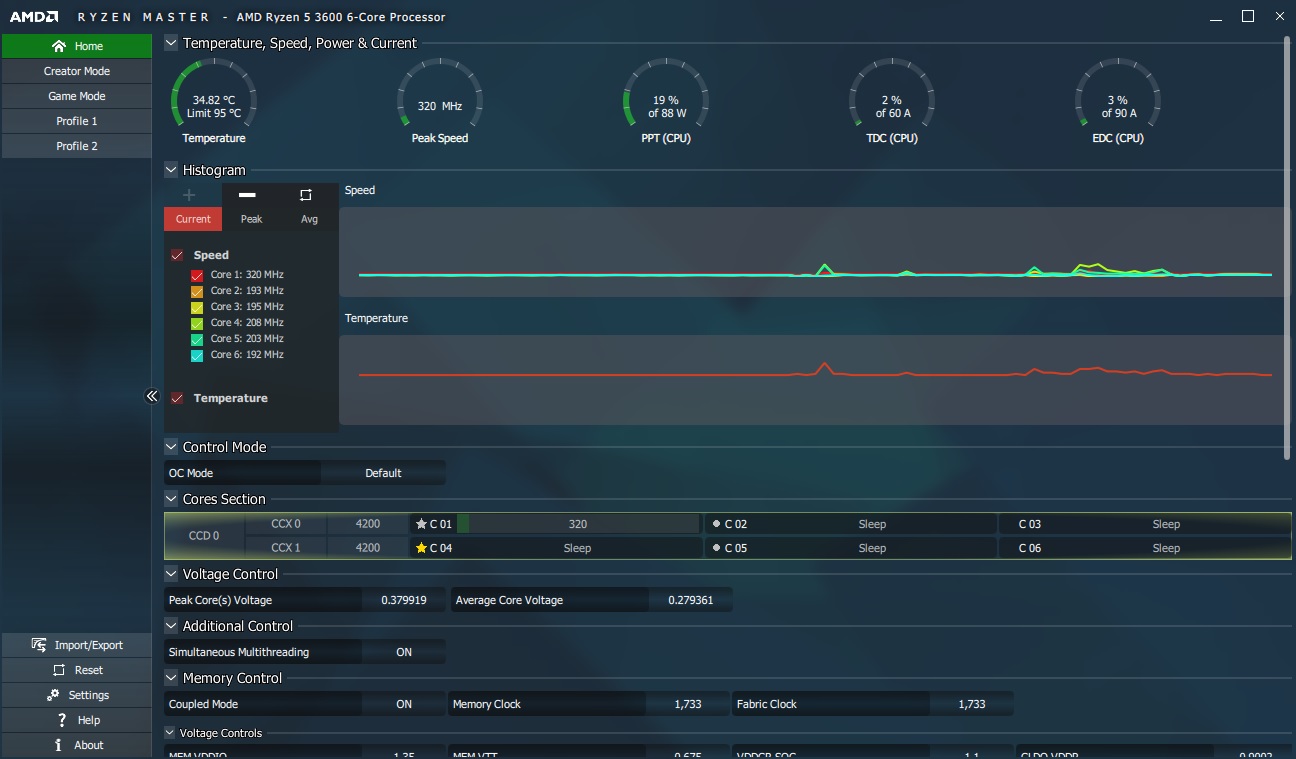1296x759 pixels.
Task: Switch to Game Mode profile
Action: pos(76,96)
